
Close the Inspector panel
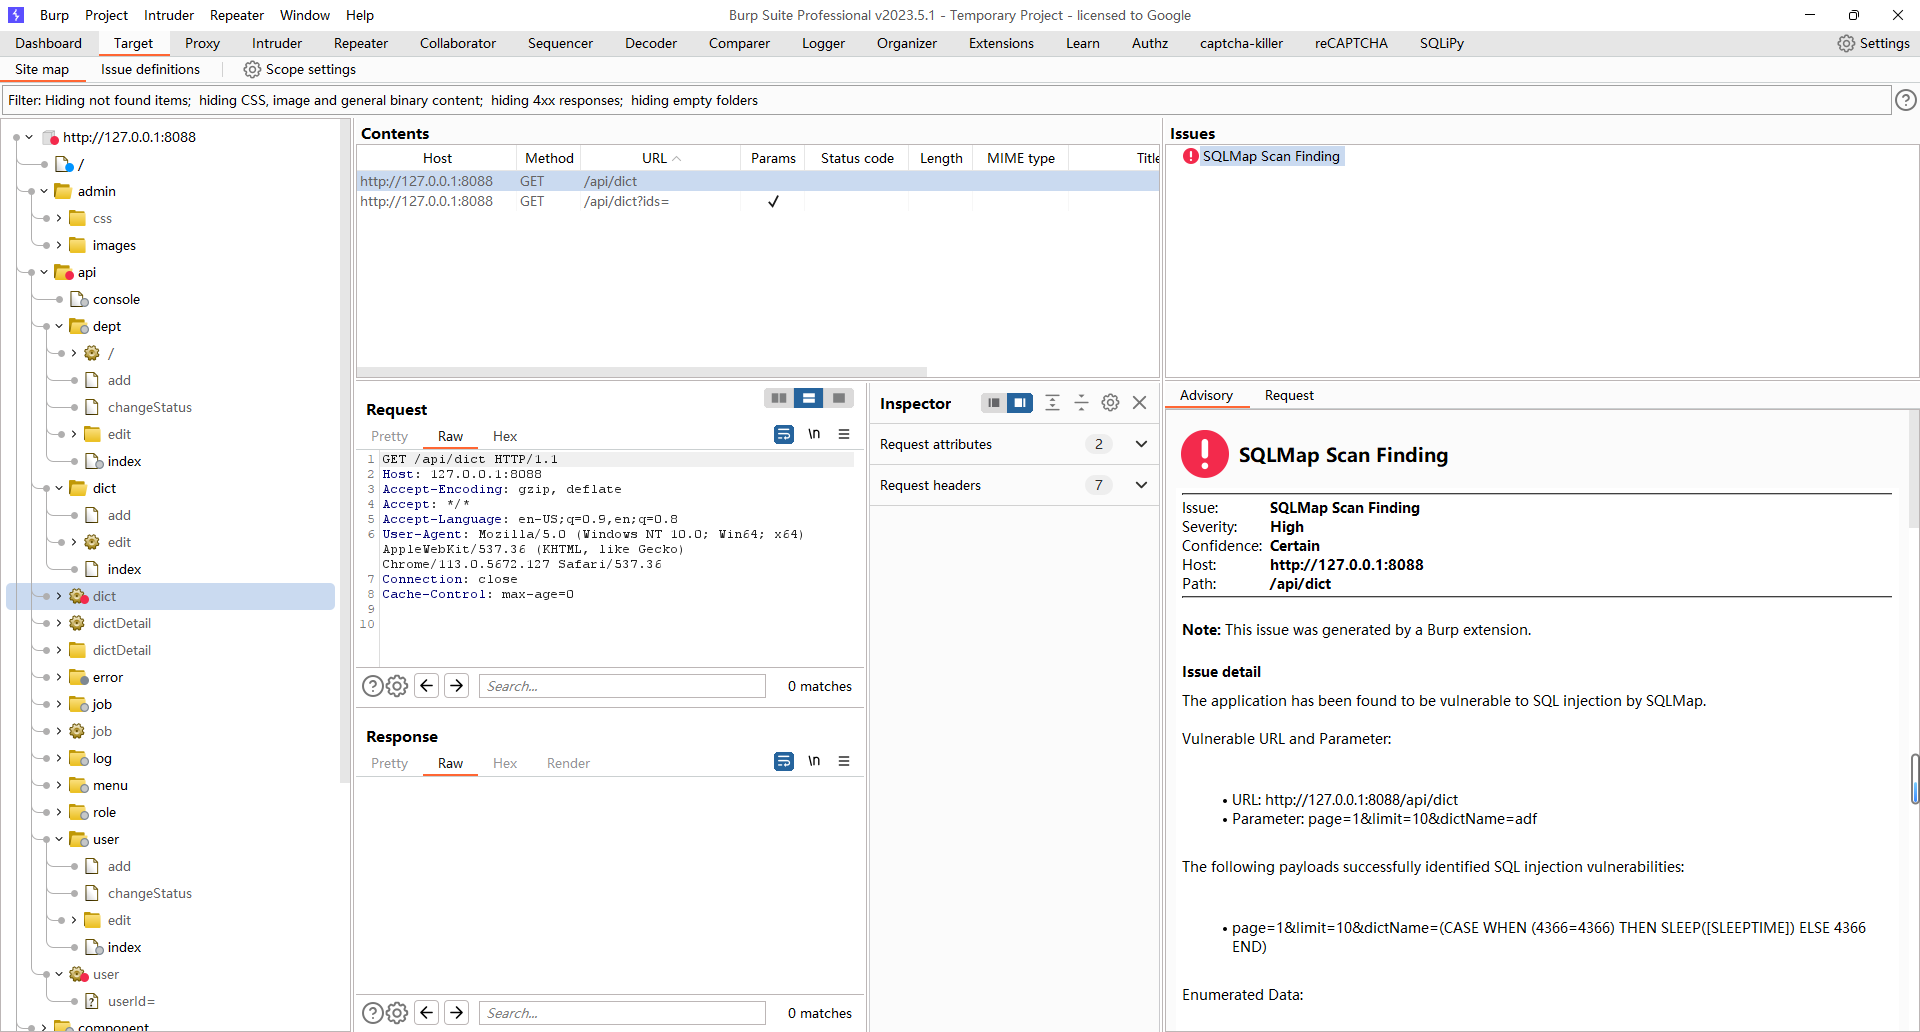click(1139, 403)
